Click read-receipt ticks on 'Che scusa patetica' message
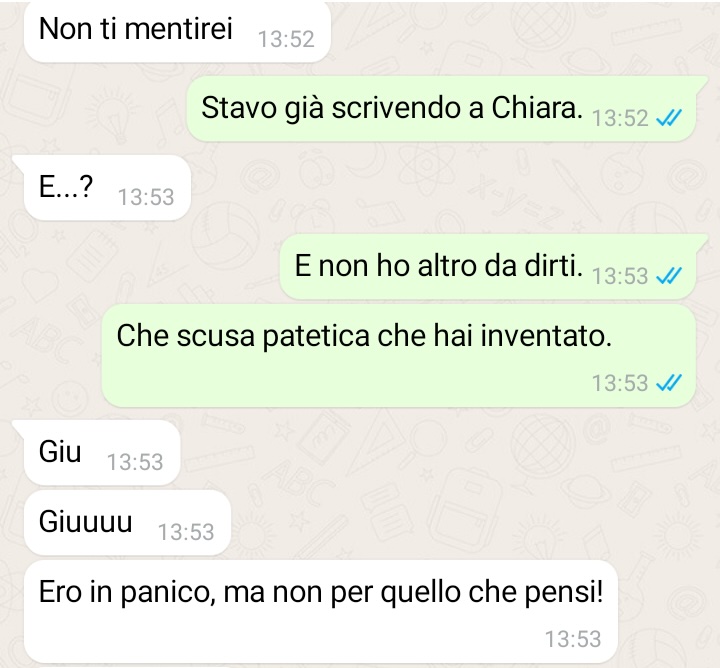Viewport: 720px width, 668px height. 669,382
